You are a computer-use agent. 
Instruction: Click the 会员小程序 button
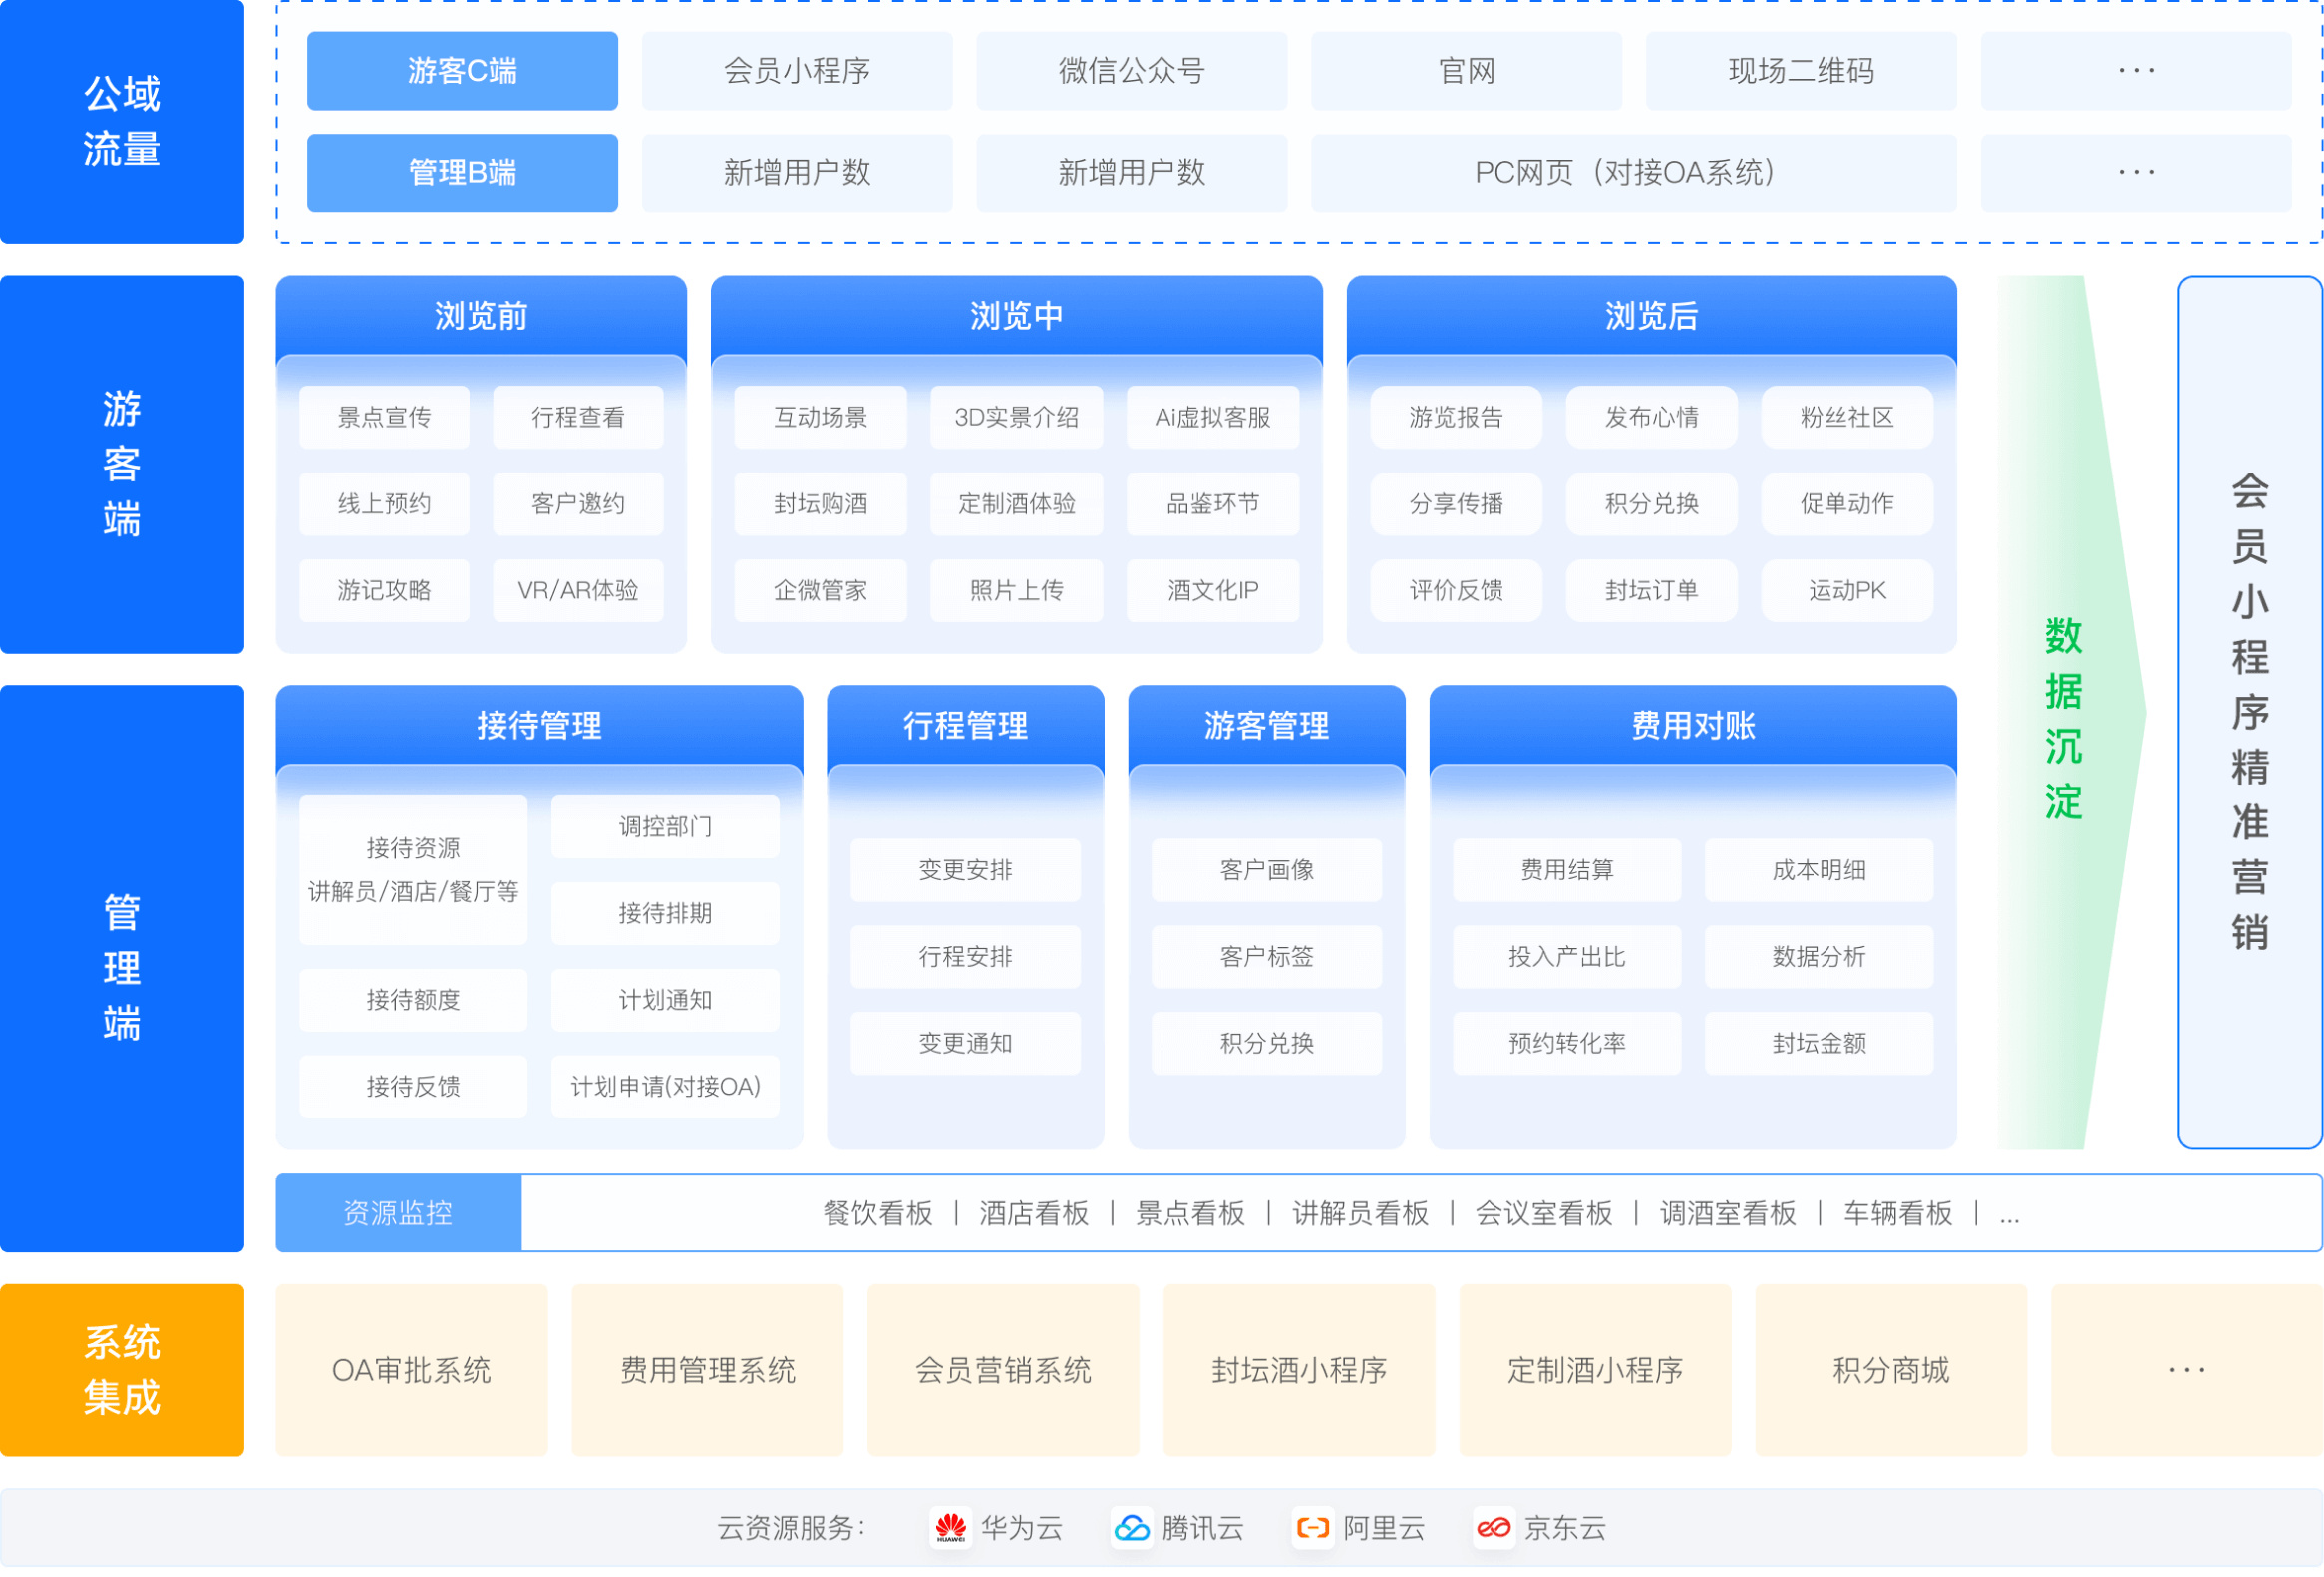tap(797, 71)
